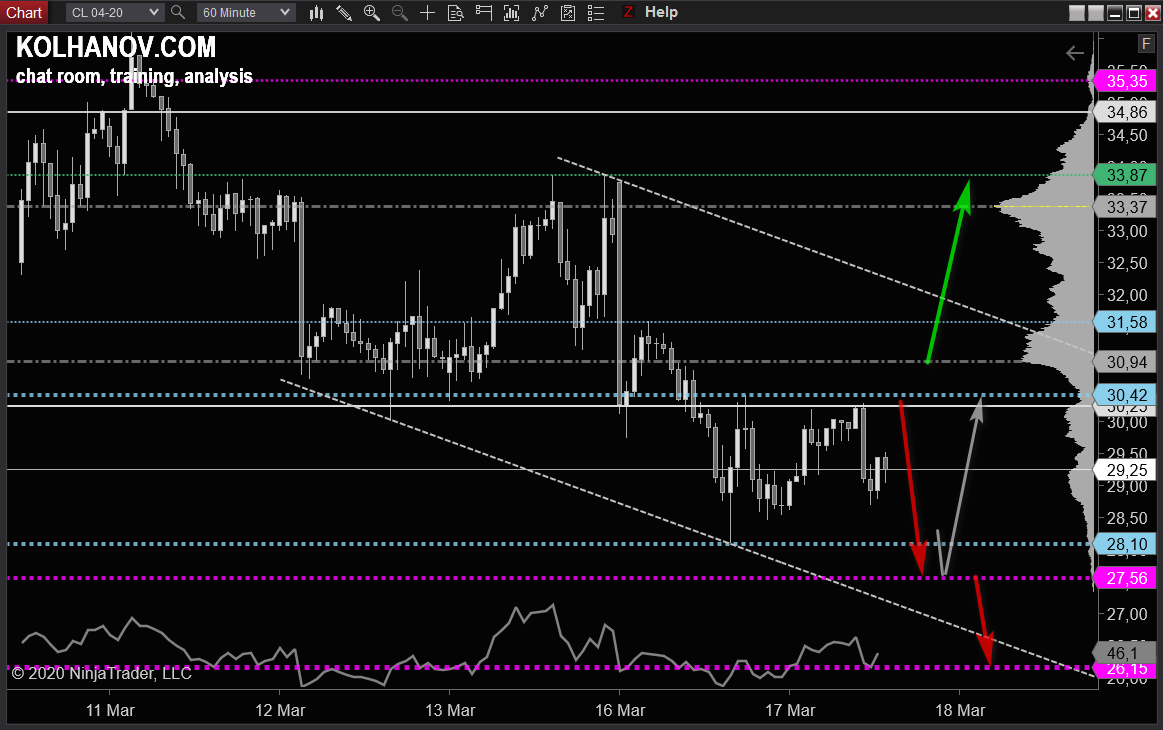Click the 46,1 indicator value label
The height and width of the screenshot is (730, 1163).
click(1124, 653)
